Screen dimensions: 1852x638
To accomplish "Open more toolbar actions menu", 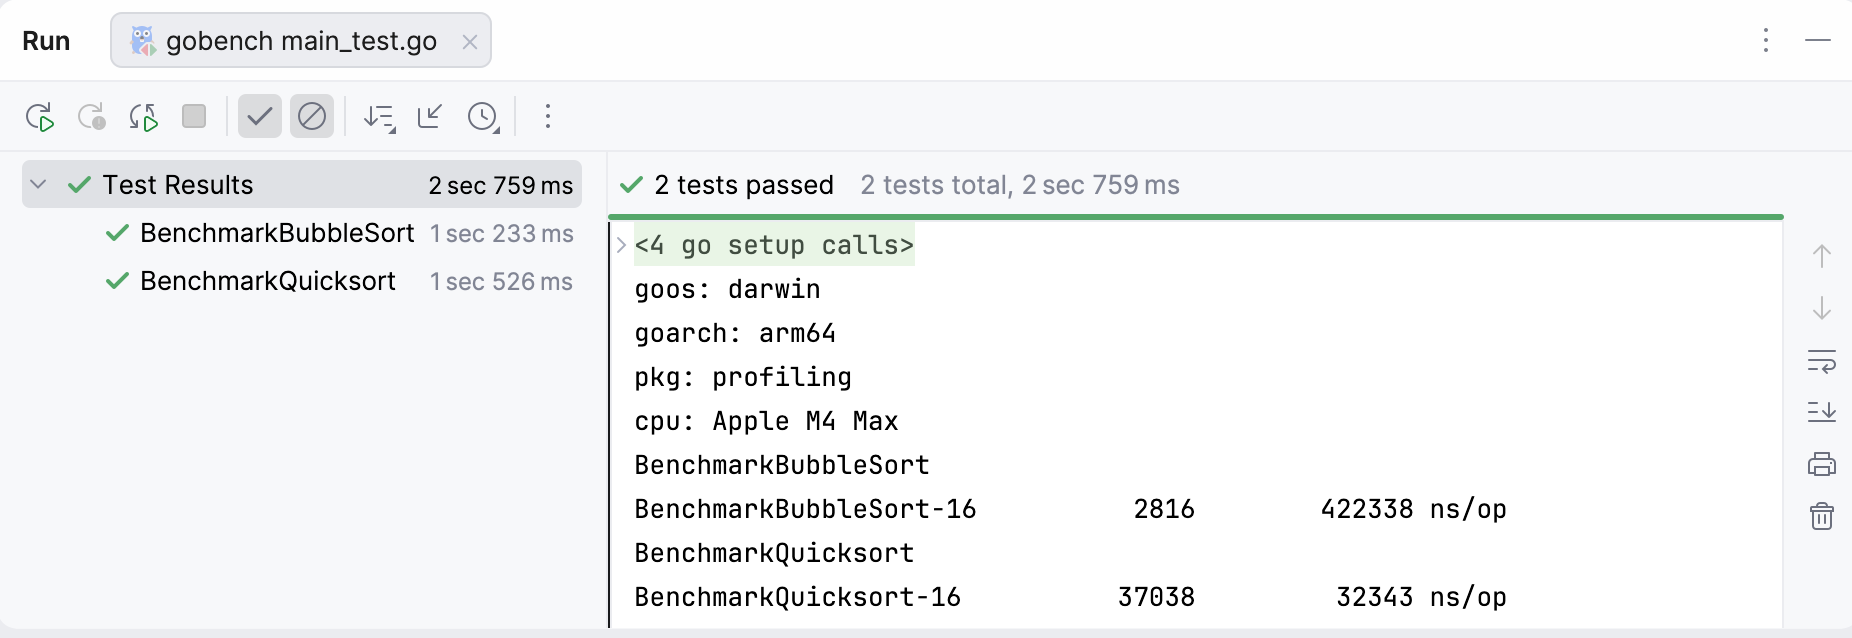I will click(x=548, y=116).
